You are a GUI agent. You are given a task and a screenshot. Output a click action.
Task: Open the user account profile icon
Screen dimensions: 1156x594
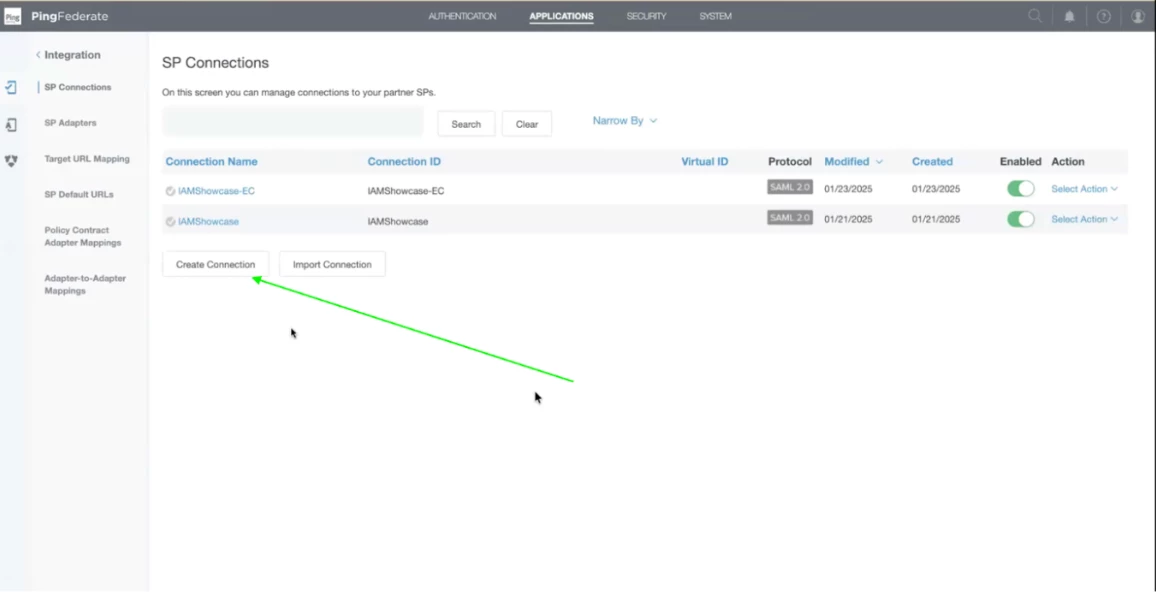point(1138,16)
